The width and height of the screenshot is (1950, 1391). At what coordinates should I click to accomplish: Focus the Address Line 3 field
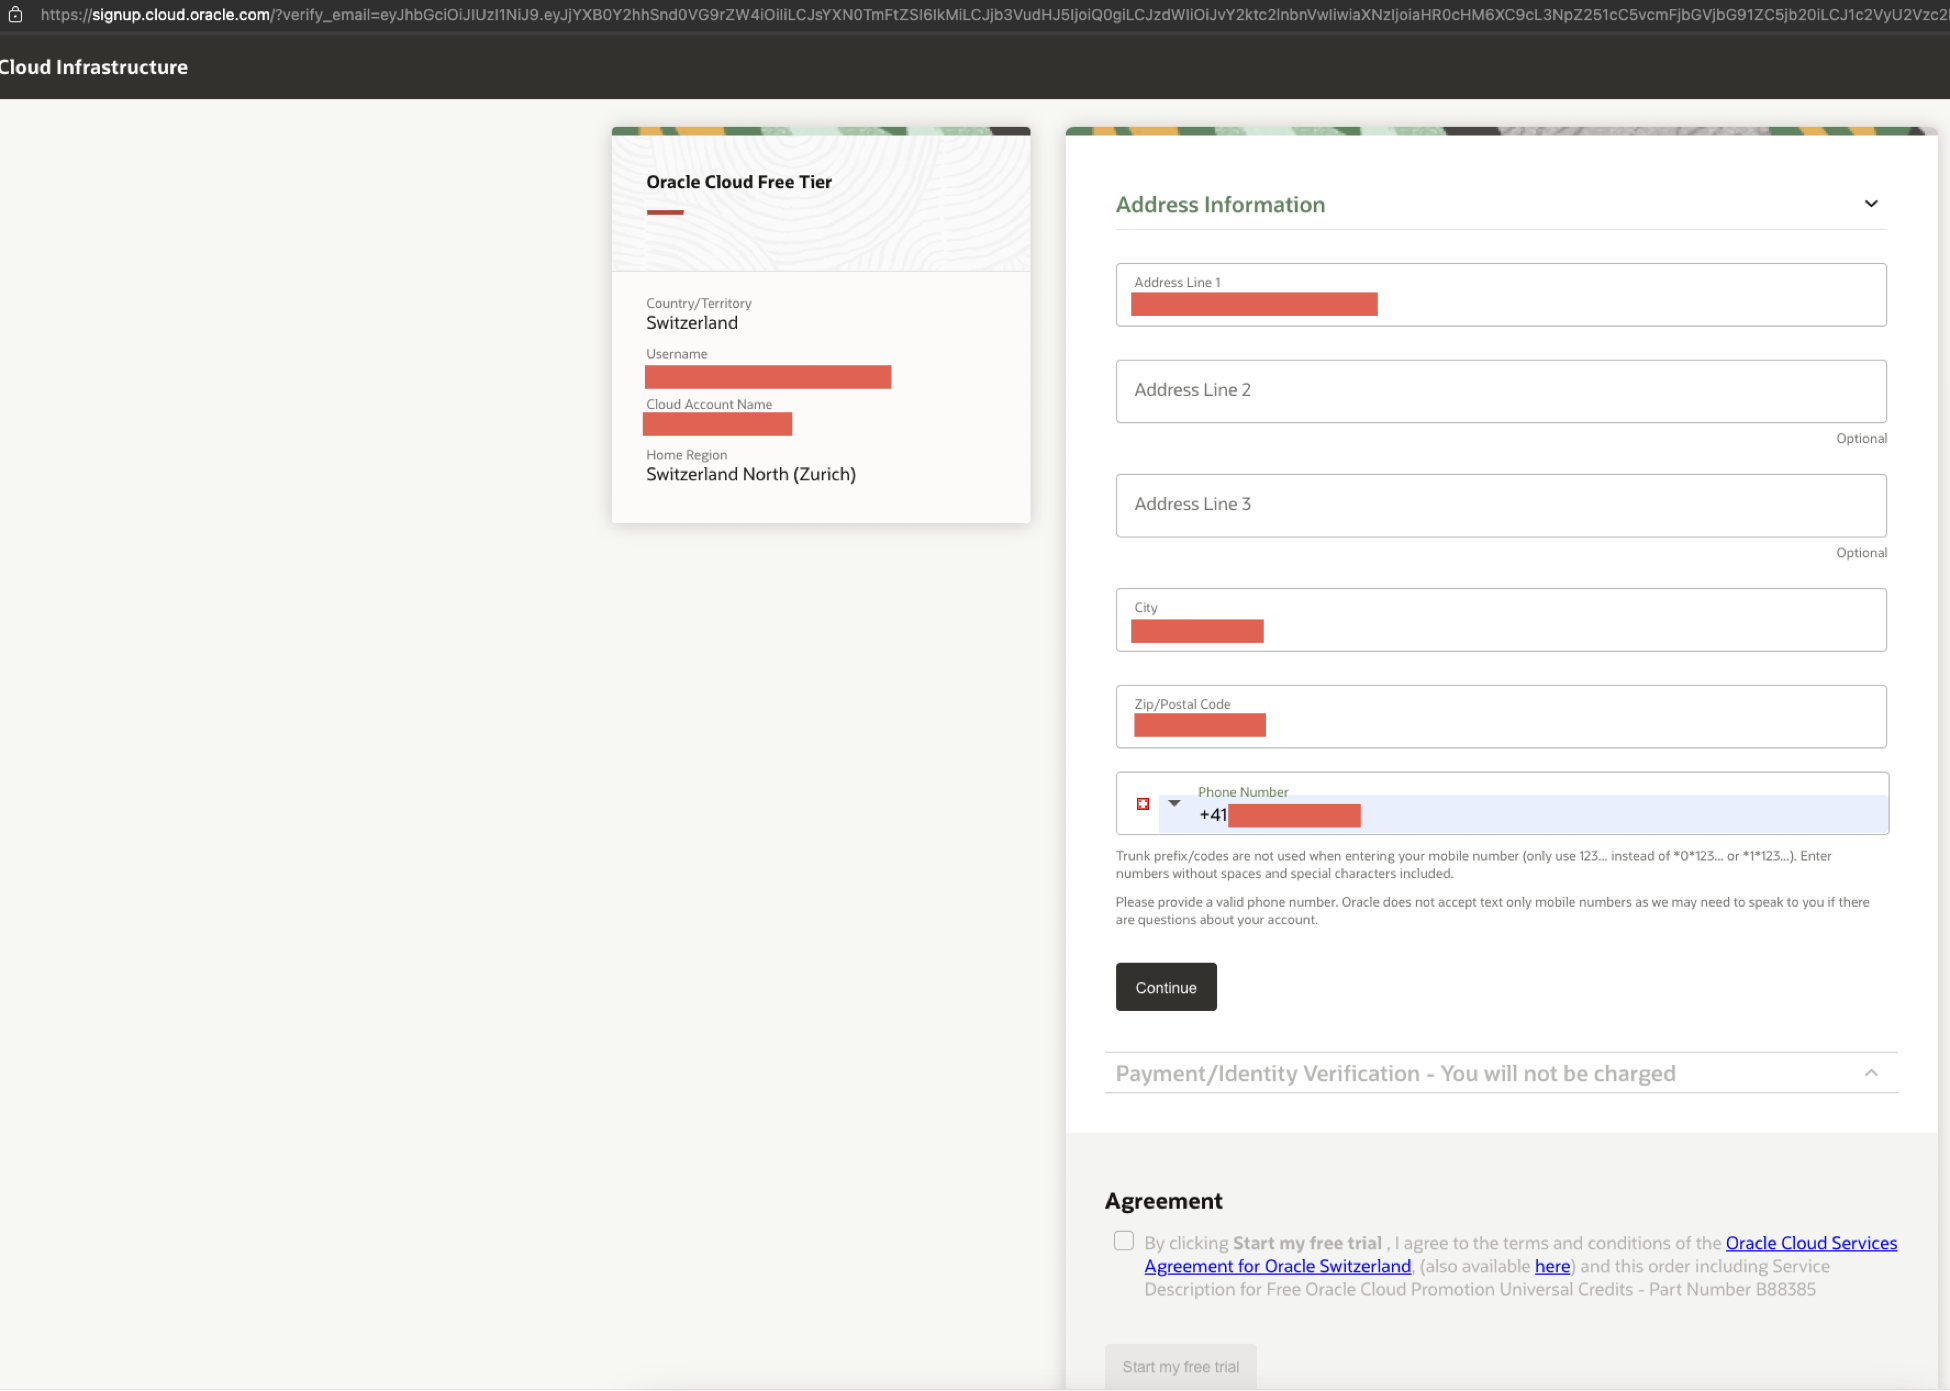click(1501, 505)
